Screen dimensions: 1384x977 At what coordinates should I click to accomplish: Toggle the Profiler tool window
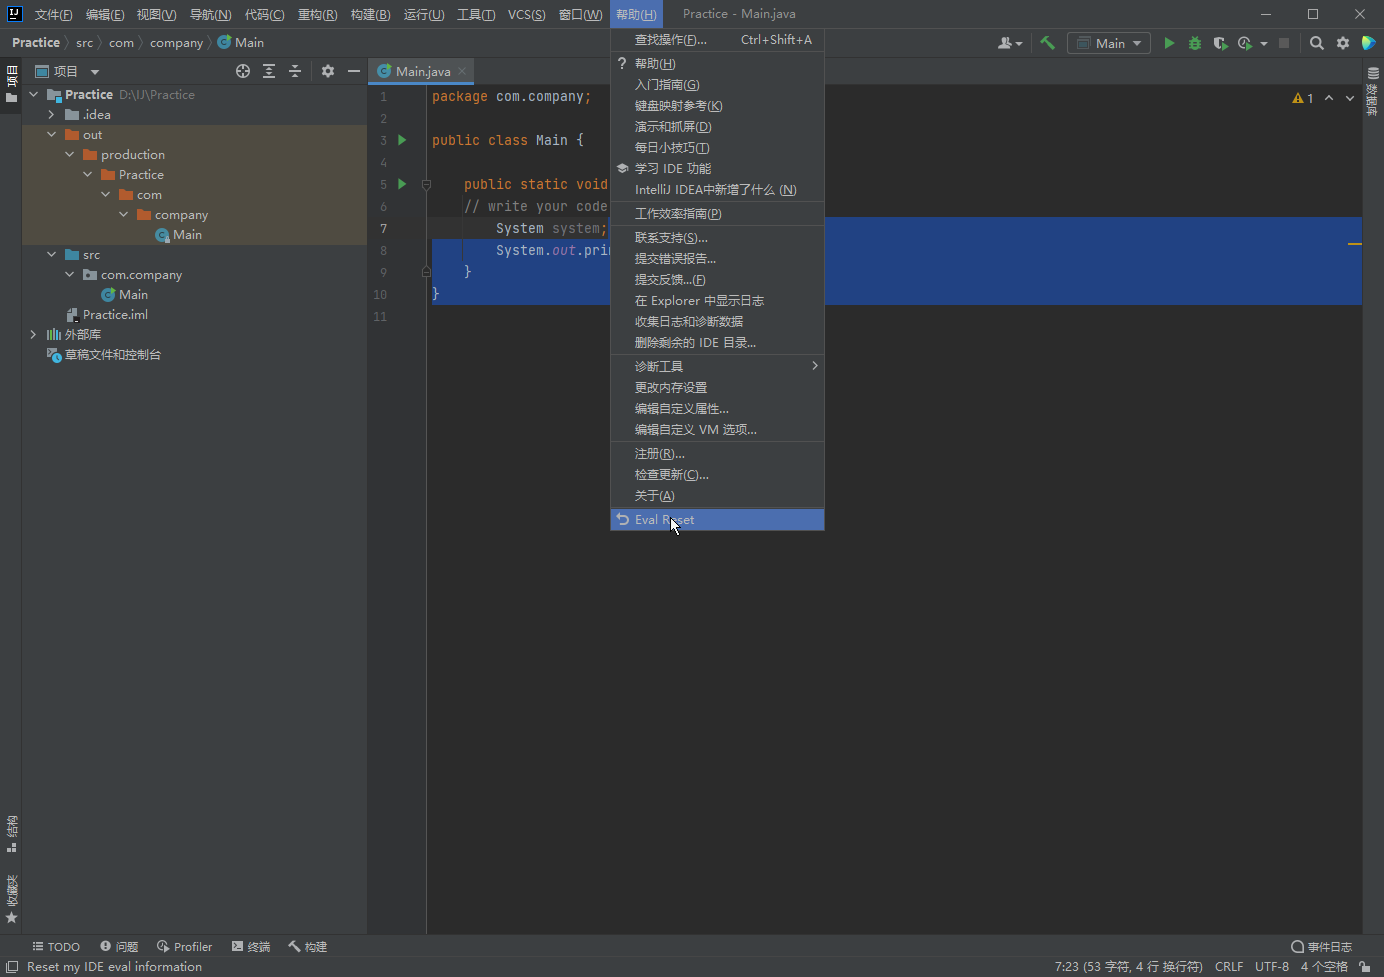(x=185, y=947)
